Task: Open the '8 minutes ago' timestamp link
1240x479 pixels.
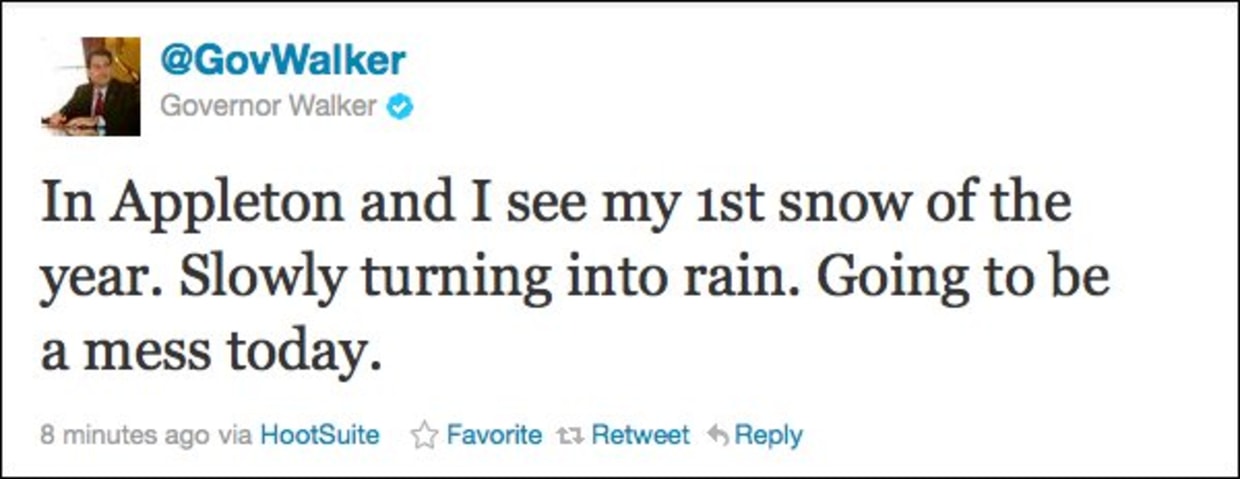Action: pyautogui.click(x=126, y=436)
